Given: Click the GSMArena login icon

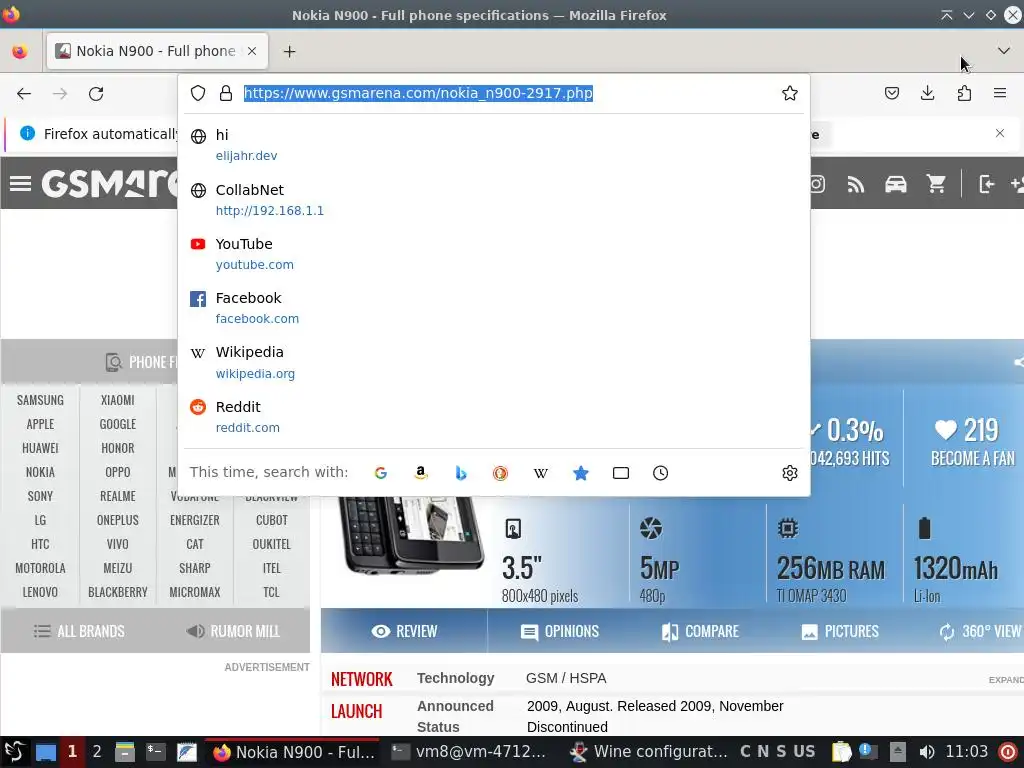Looking at the screenshot, I should (987, 185).
